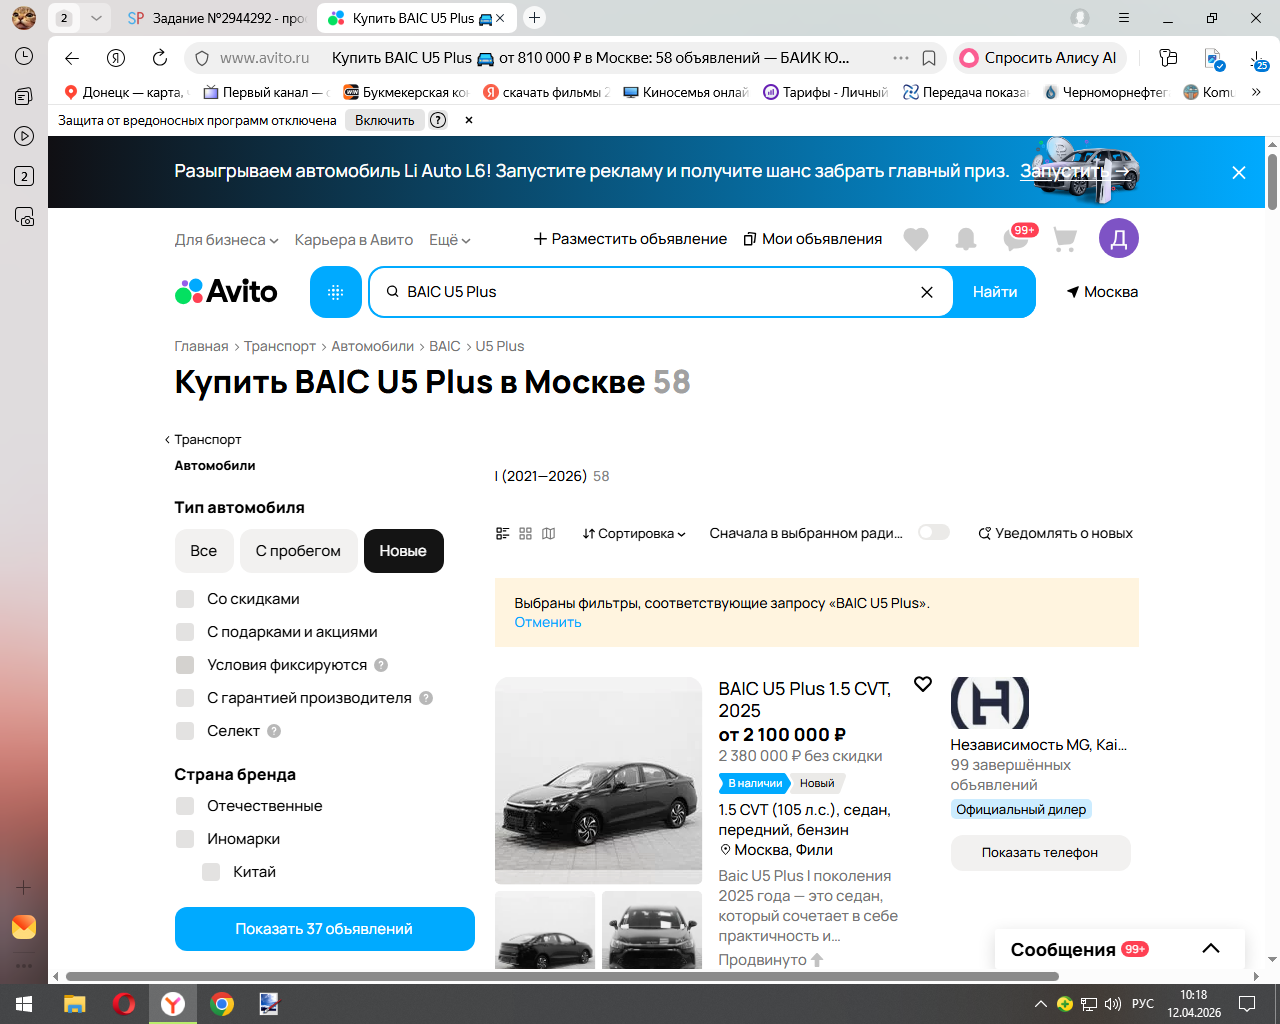
Task: Show hidden system tray icons
Action: pos(1041,1004)
